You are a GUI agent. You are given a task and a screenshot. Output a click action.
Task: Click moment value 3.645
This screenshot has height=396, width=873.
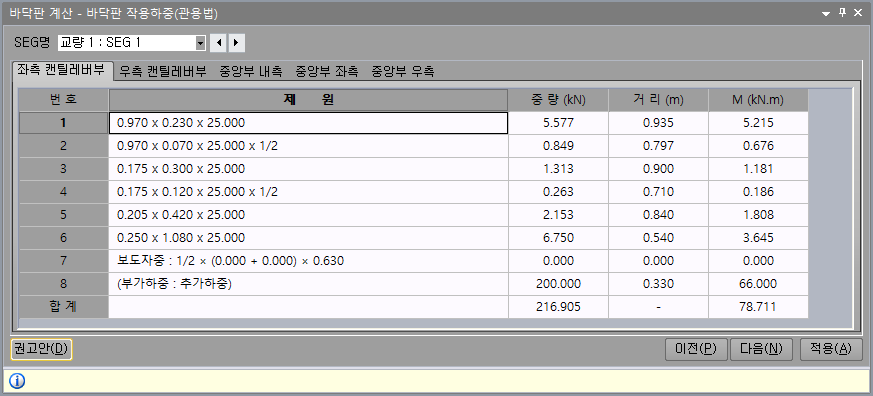758,238
